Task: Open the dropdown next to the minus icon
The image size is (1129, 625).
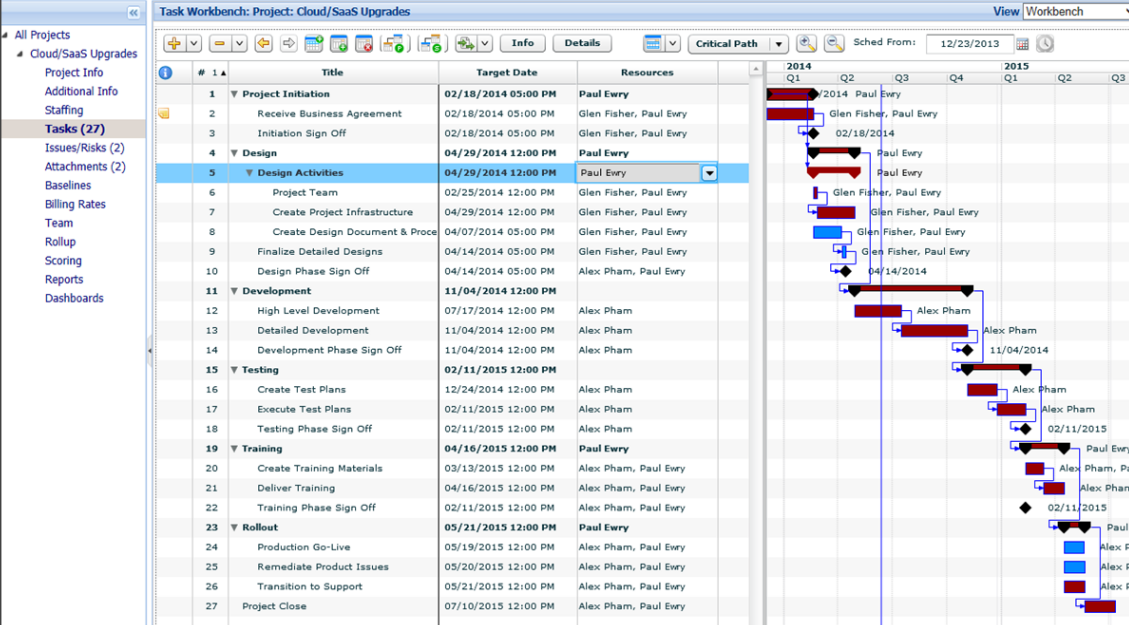Action: tap(240, 43)
